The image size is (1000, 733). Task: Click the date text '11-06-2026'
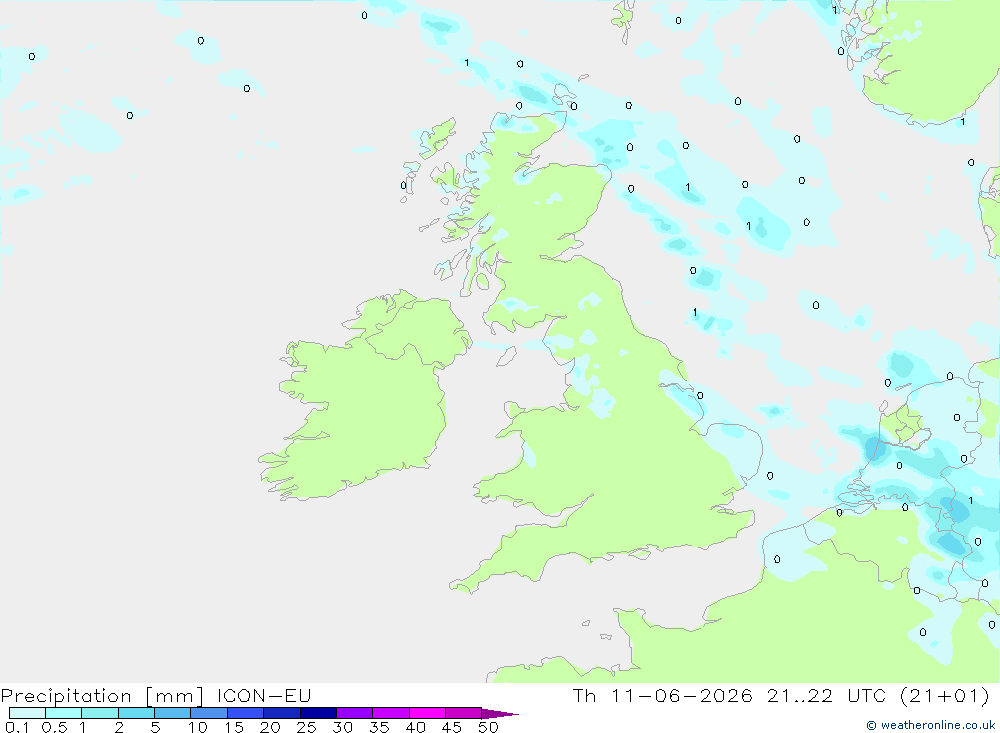[682, 695]
